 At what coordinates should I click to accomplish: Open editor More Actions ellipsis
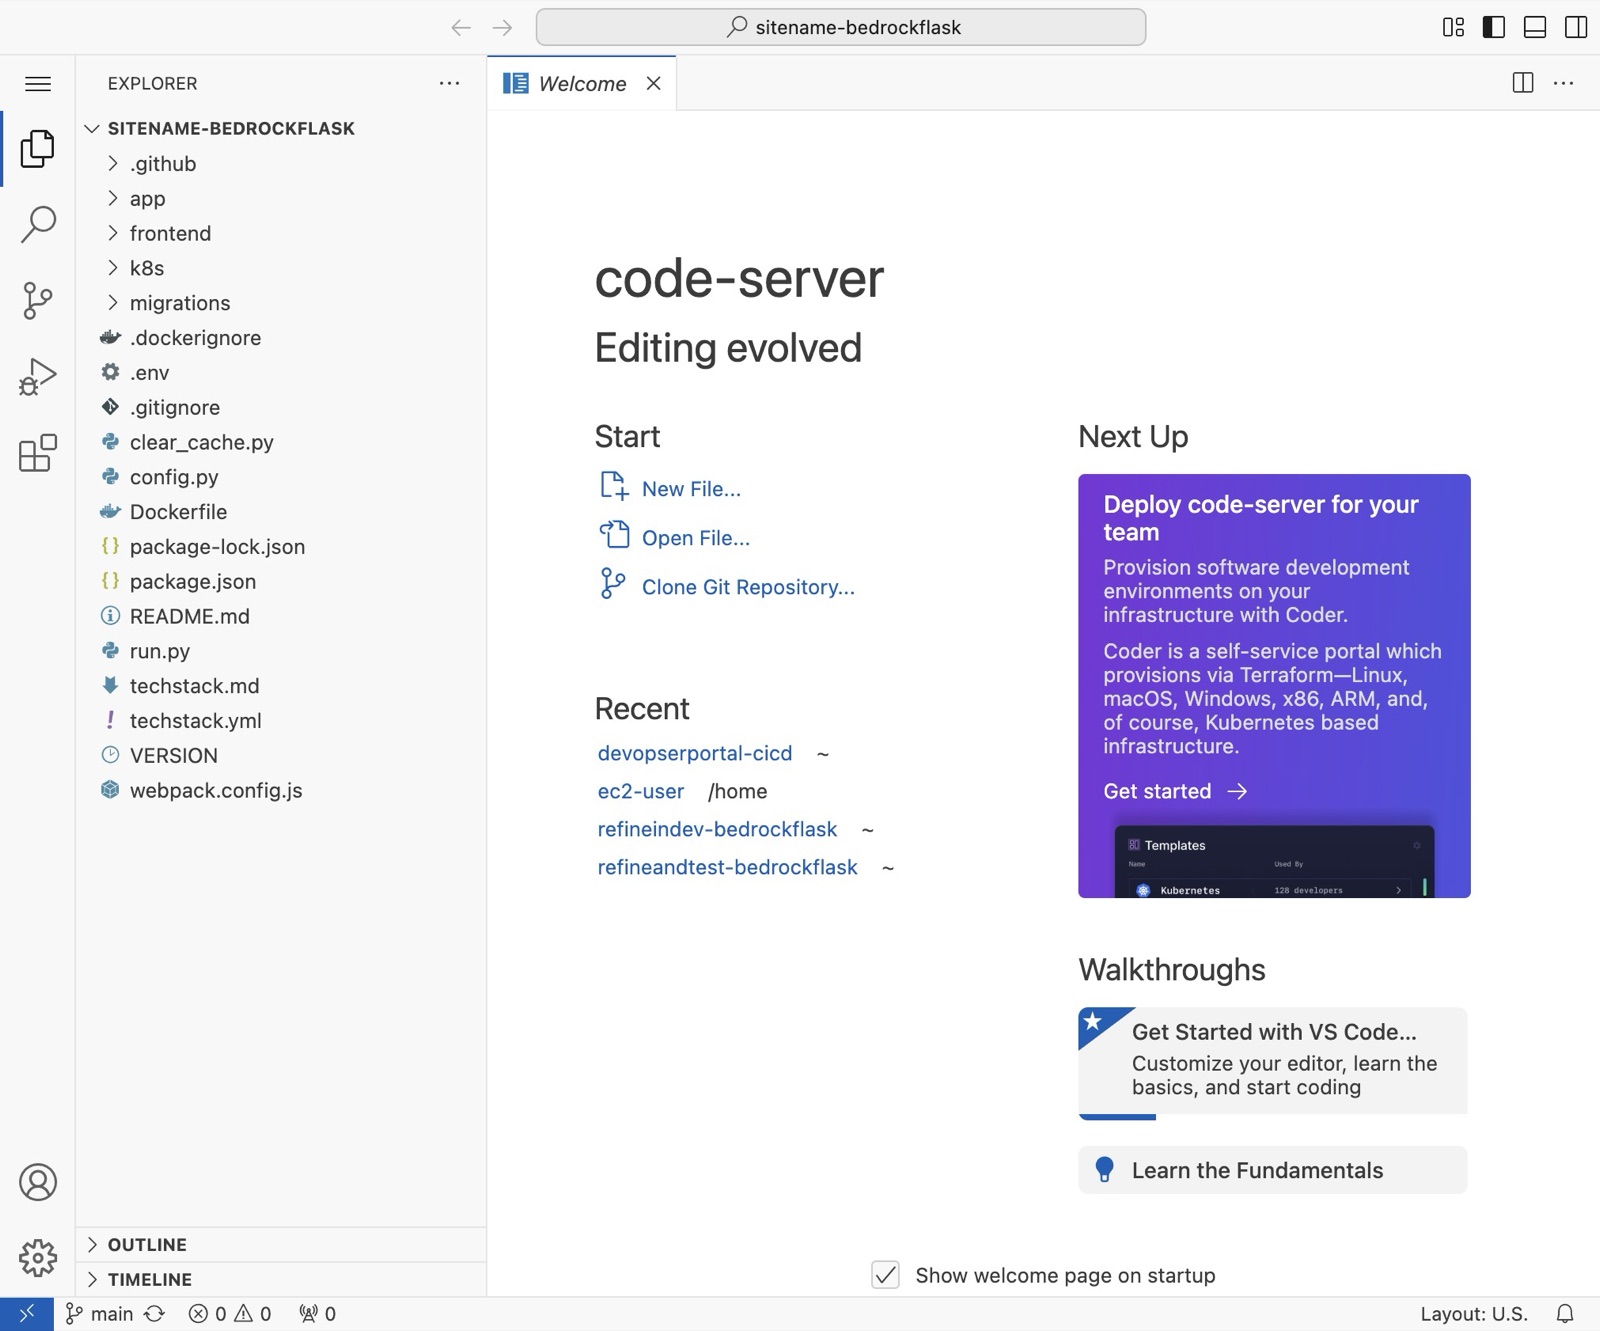pyautogui.click(x=1564, y=83)
